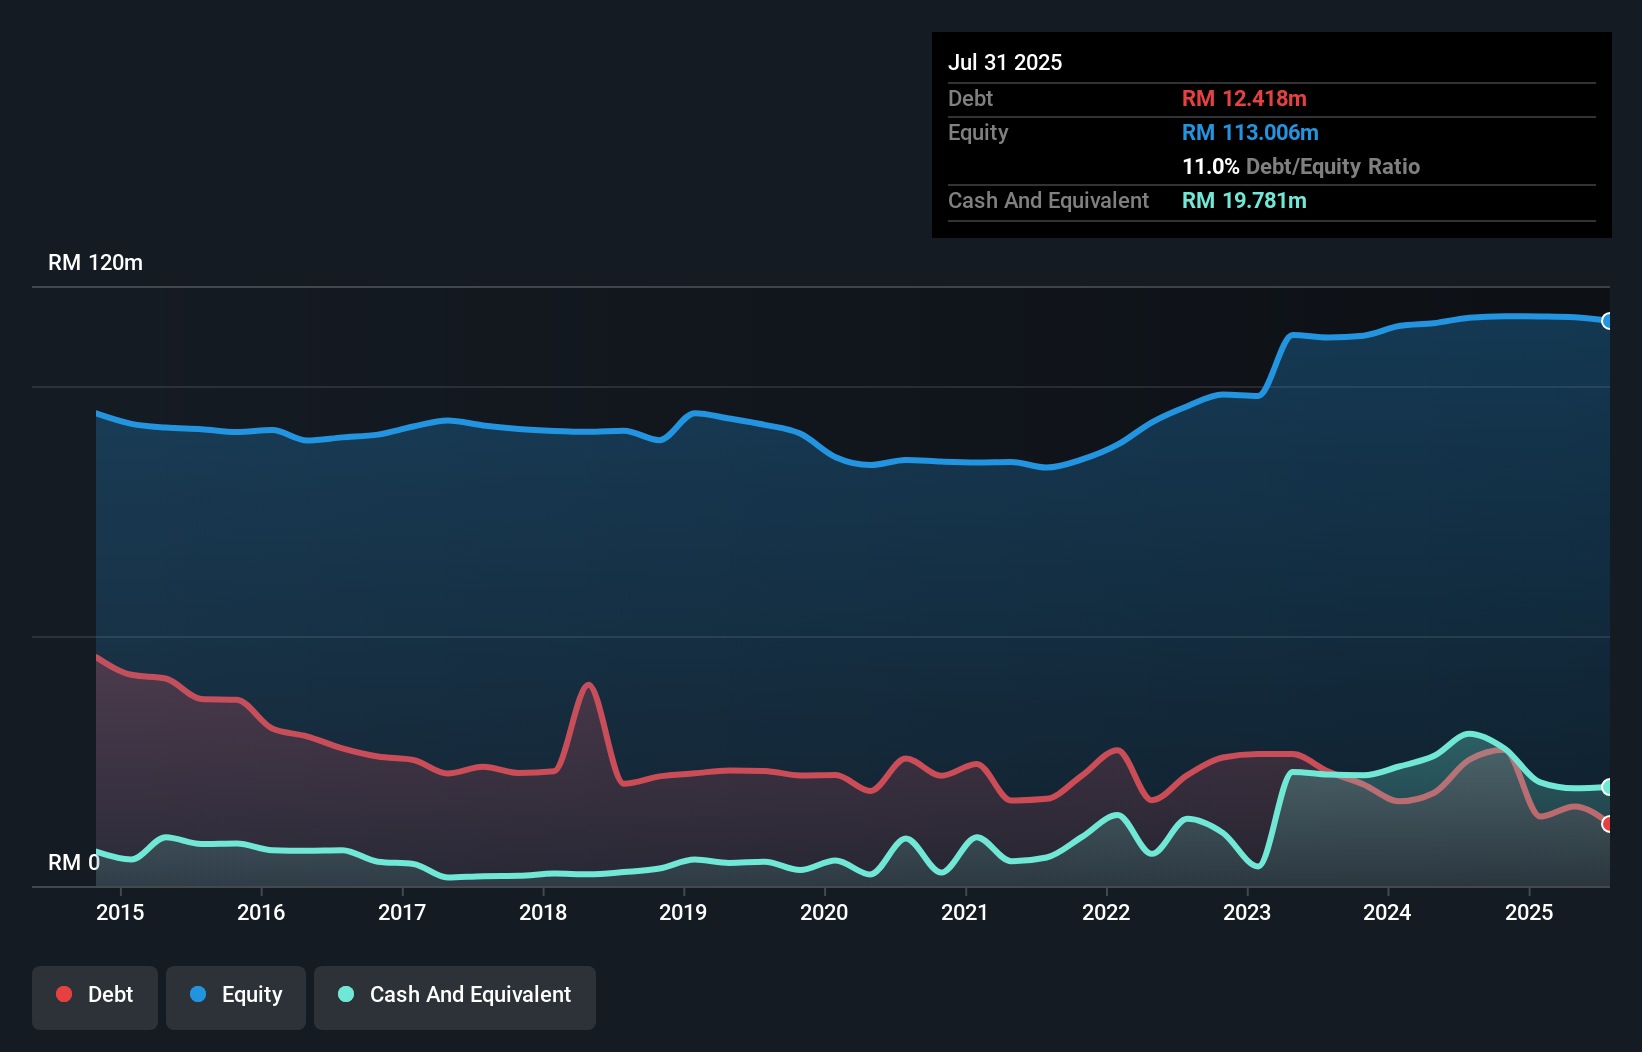Click the RM 12.418m debt value
Screen dimensions: 1642x1052
[x=1244, y=98]
